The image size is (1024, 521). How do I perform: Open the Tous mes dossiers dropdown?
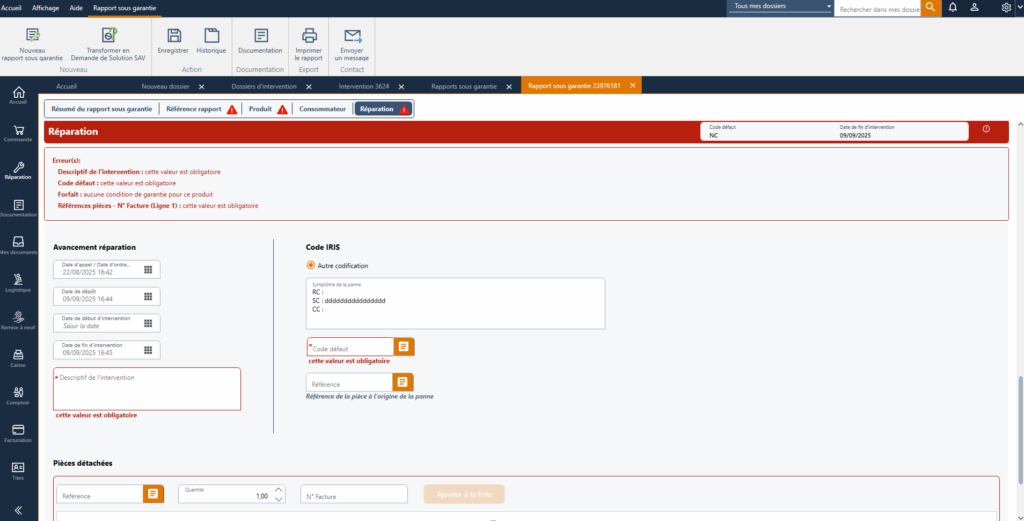[x=781, y=7]
